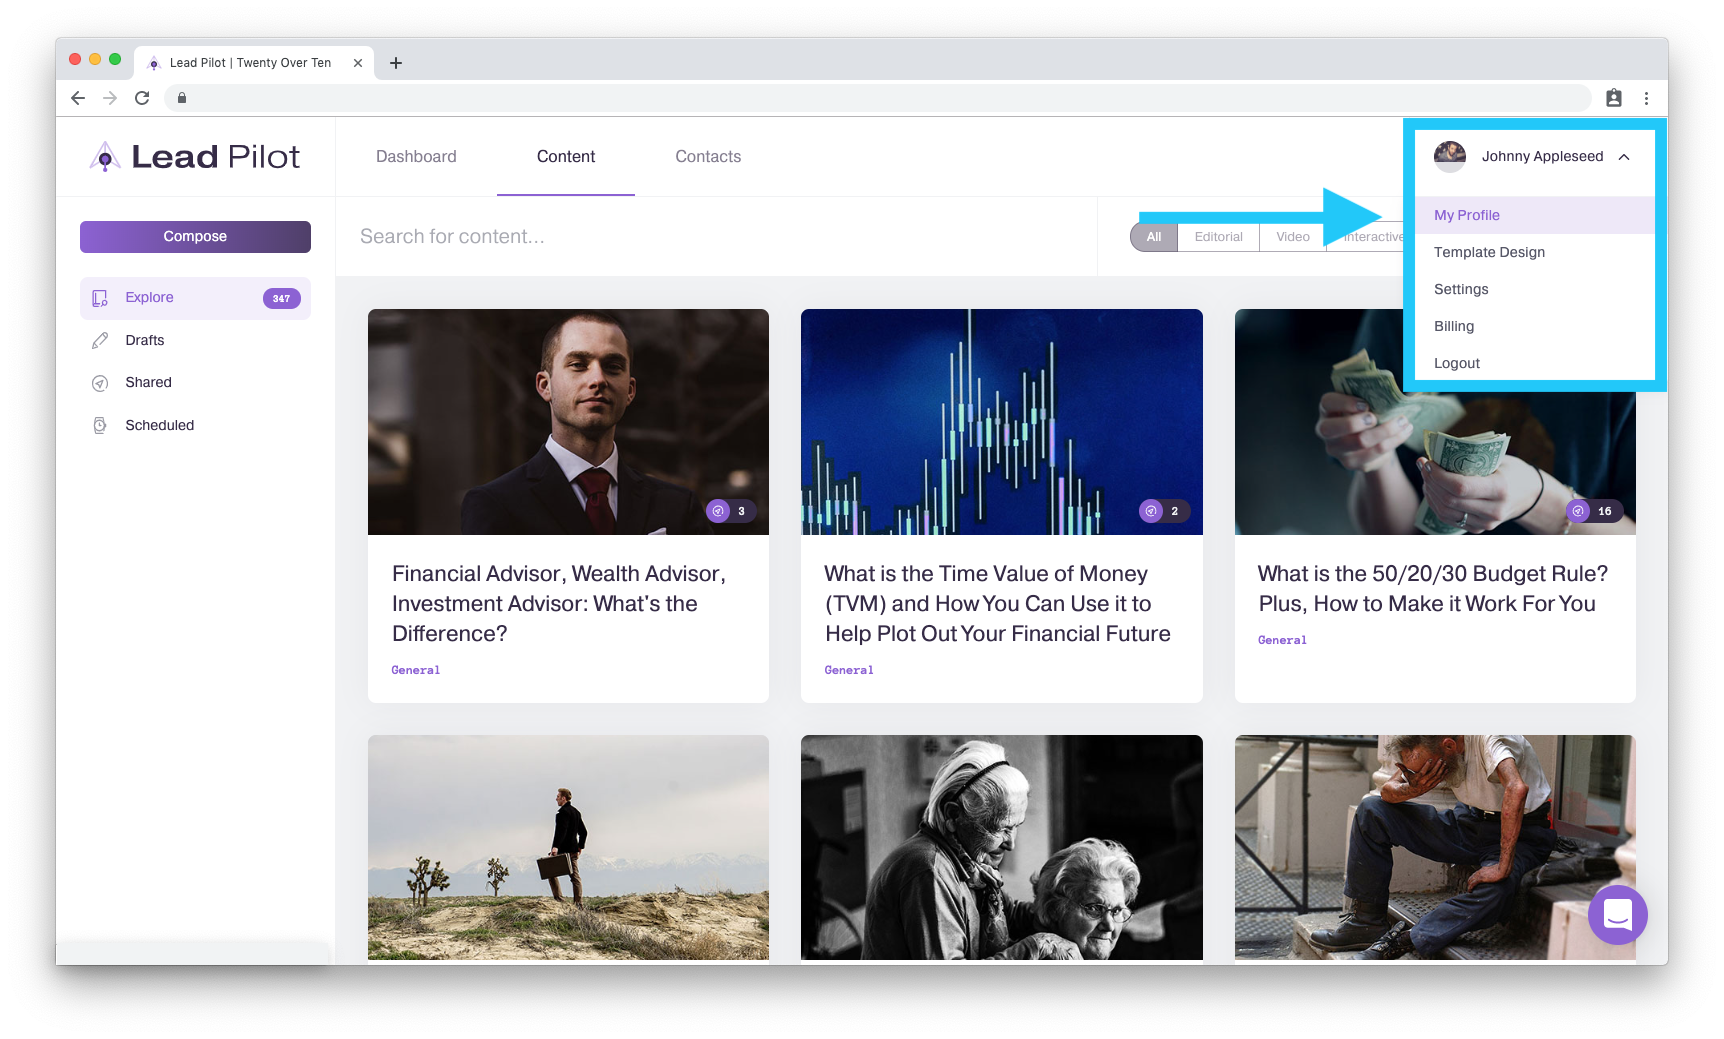Image resolution: width=1724 pixels, height=1039 pixels.
Task: Click Logout in the user menu
Action: click(1535, 363)
